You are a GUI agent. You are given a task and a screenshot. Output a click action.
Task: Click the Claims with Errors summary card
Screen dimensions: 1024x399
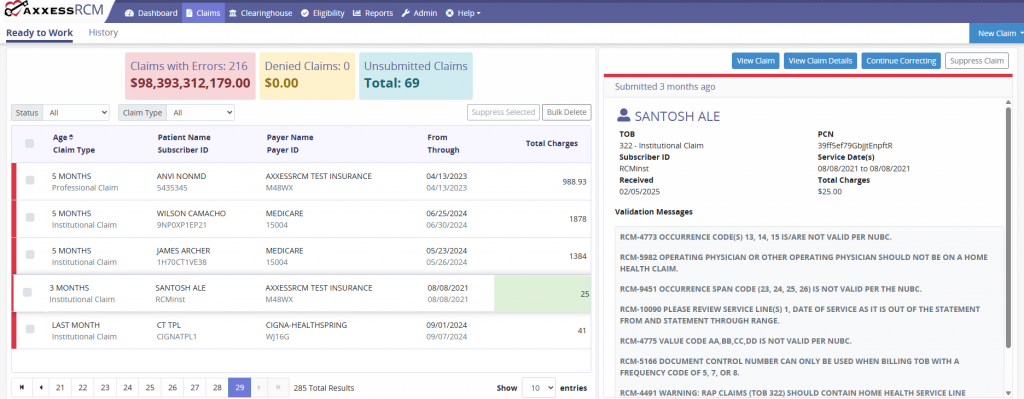pyautogui.click(x=189, y=75)
